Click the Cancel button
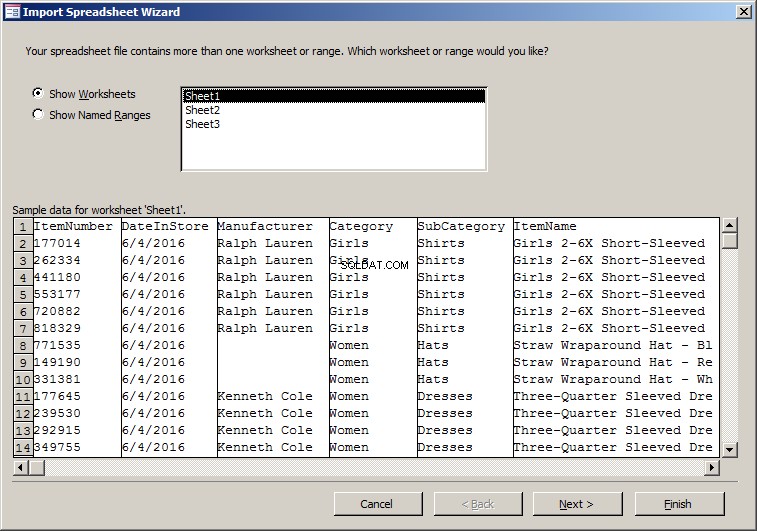This screenshot has height=531, width=757. [x=378, y=504]
